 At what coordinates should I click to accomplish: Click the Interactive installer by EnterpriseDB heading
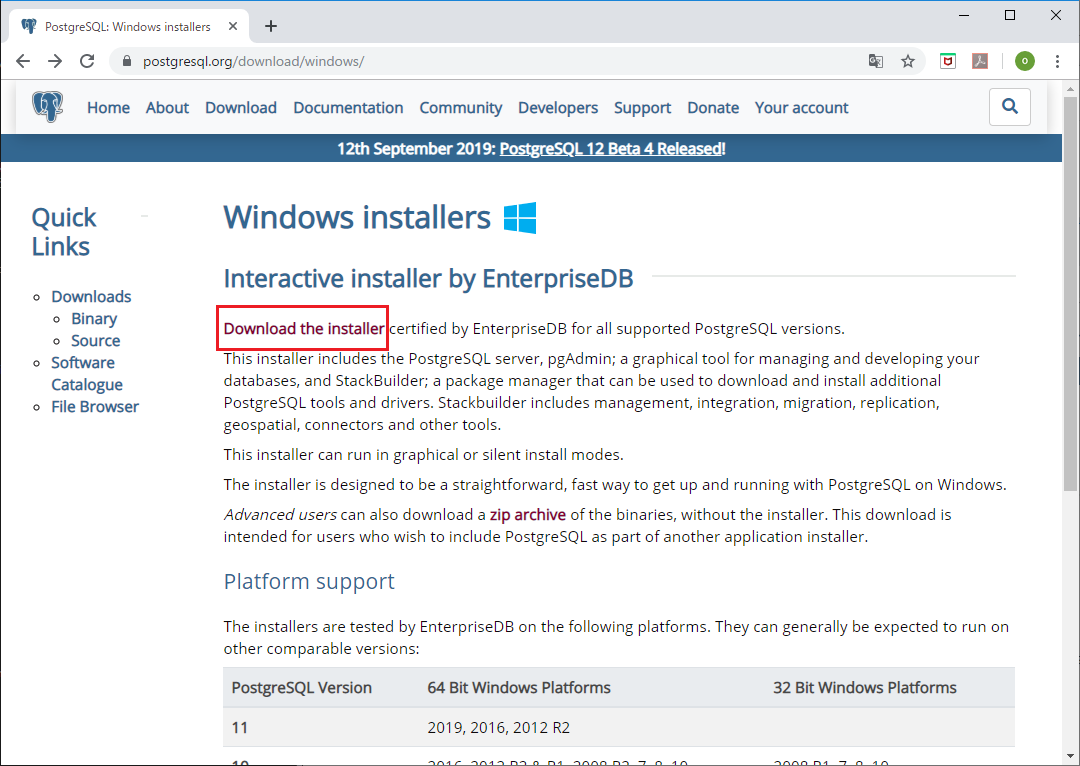(x=428, y=278)
